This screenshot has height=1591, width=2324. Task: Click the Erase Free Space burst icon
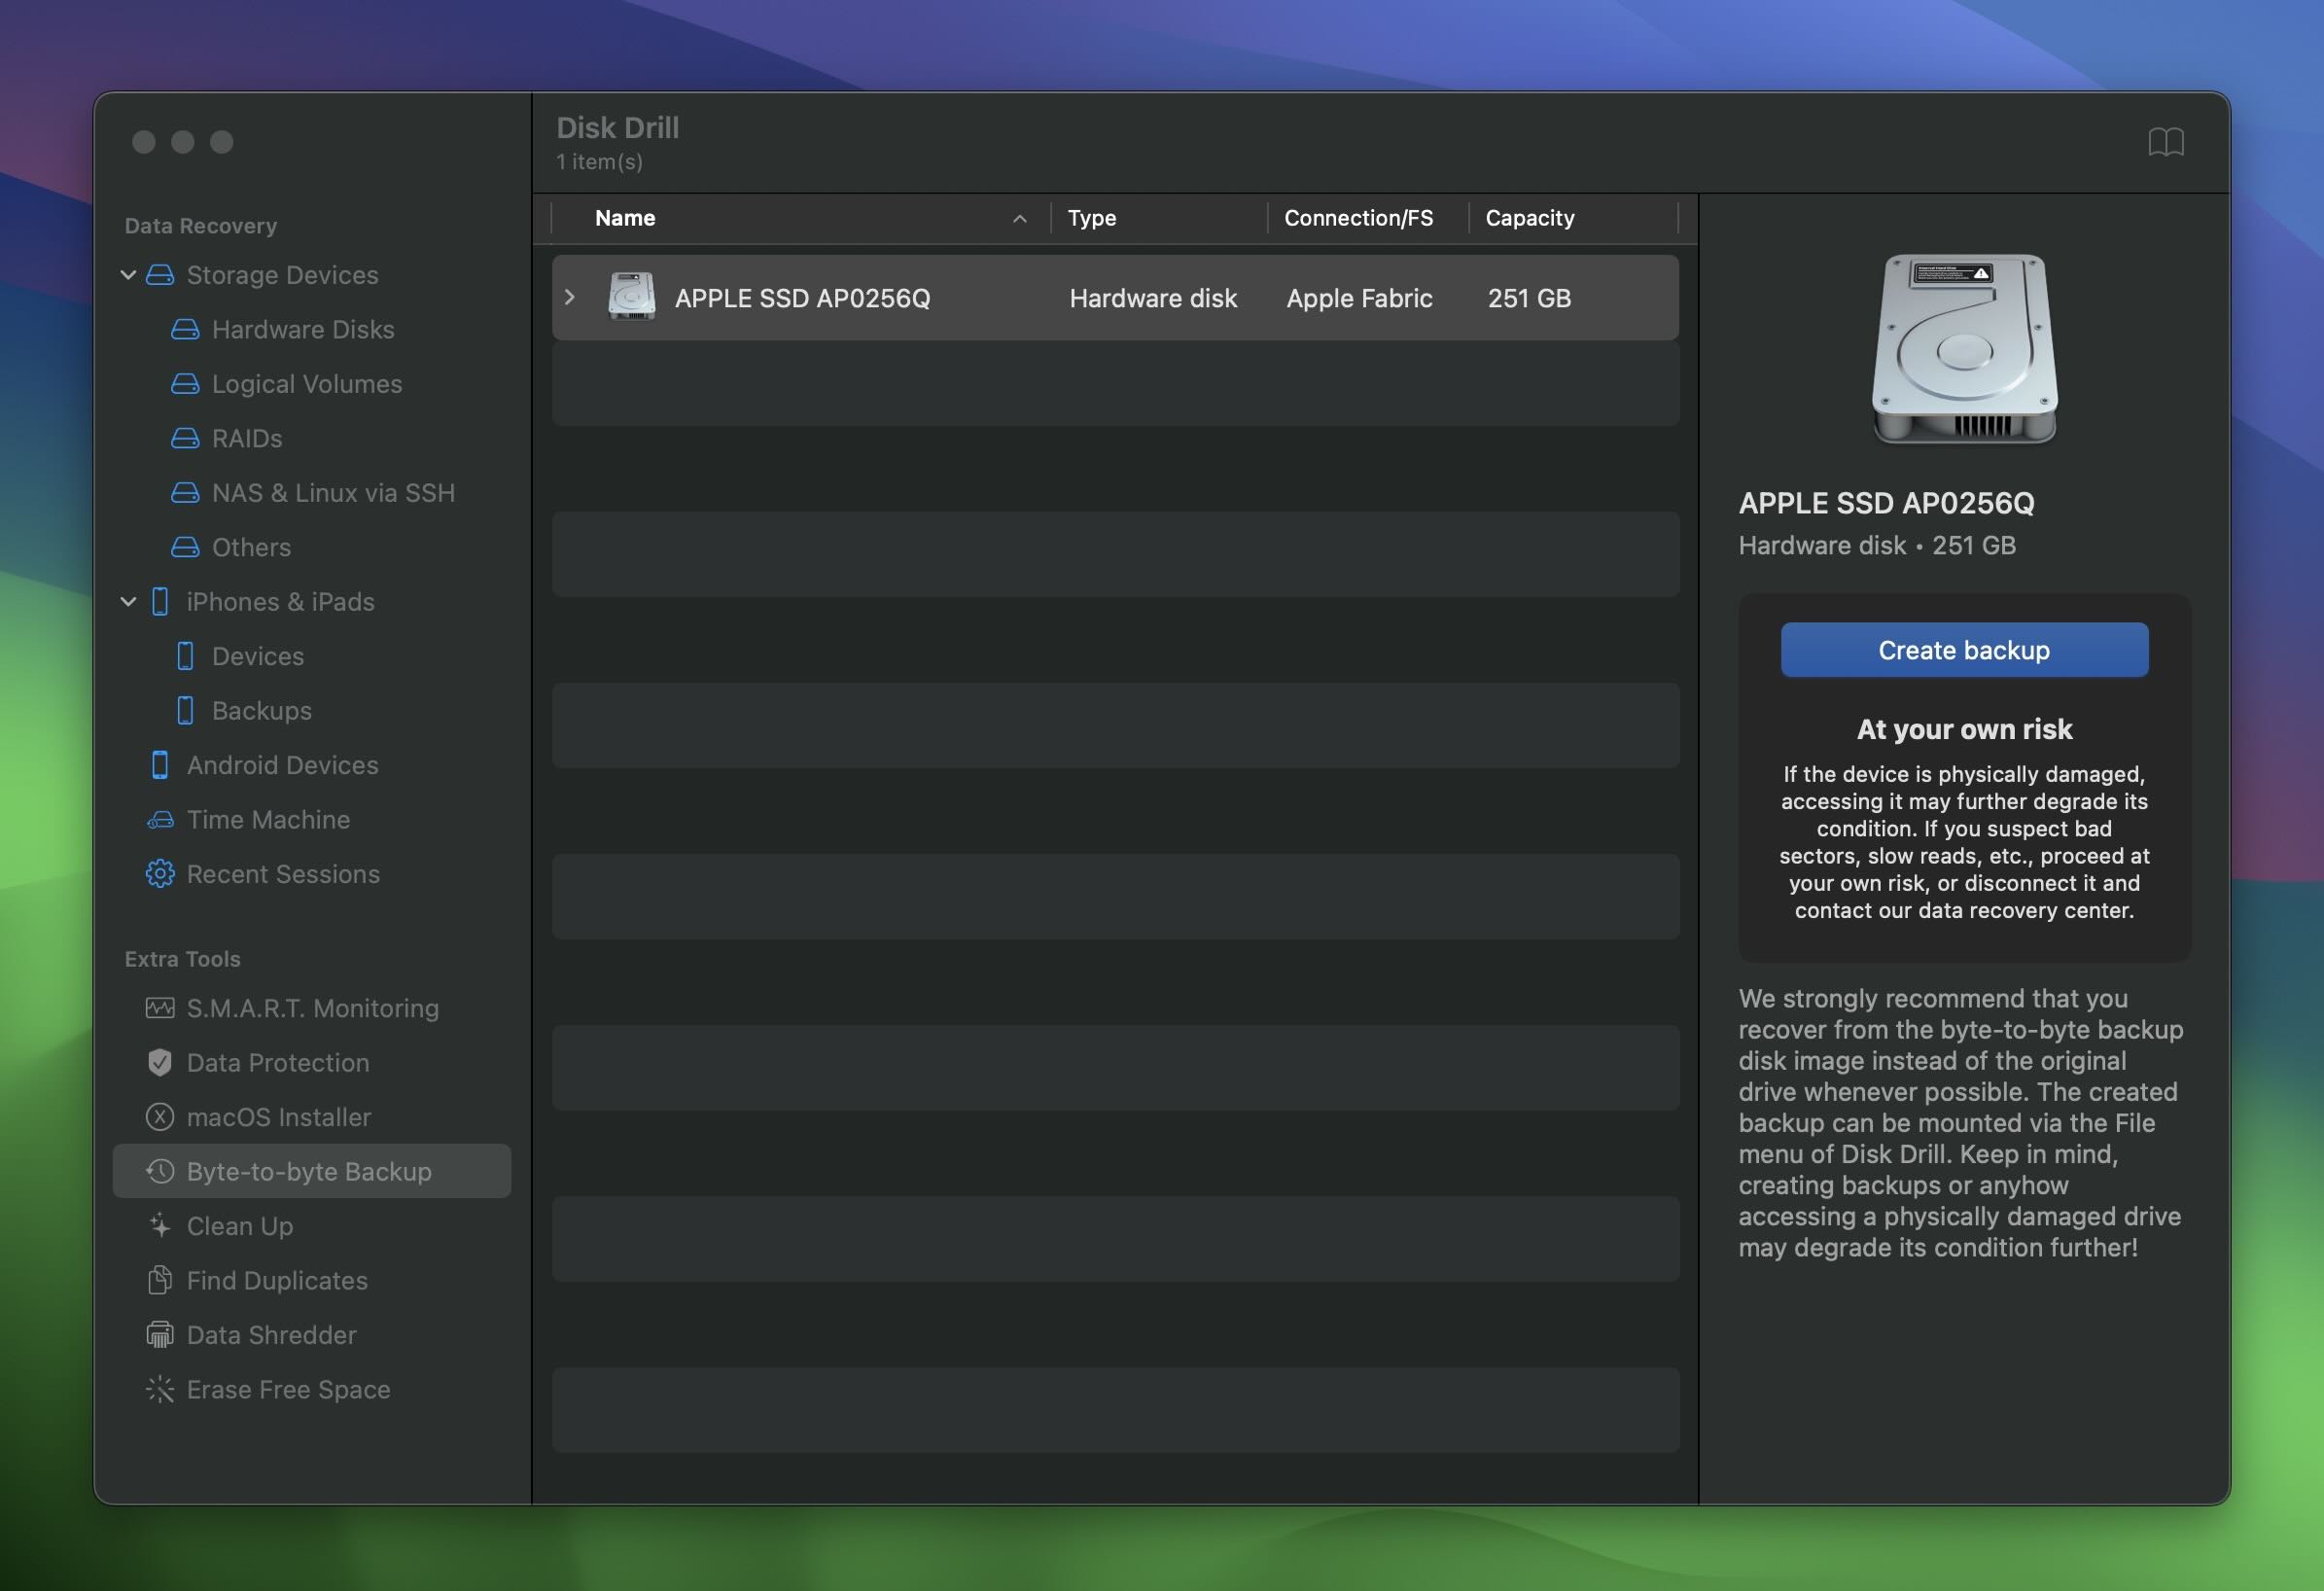coord(160,1390)
